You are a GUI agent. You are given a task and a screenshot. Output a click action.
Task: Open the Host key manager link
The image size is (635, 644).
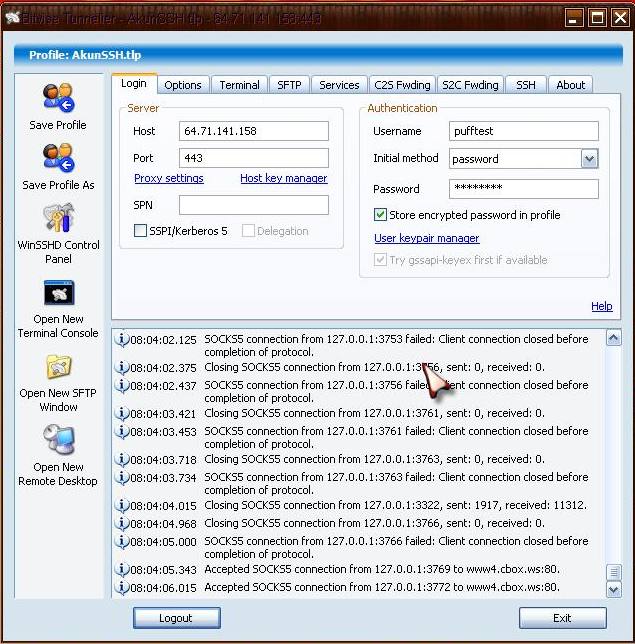283,179
